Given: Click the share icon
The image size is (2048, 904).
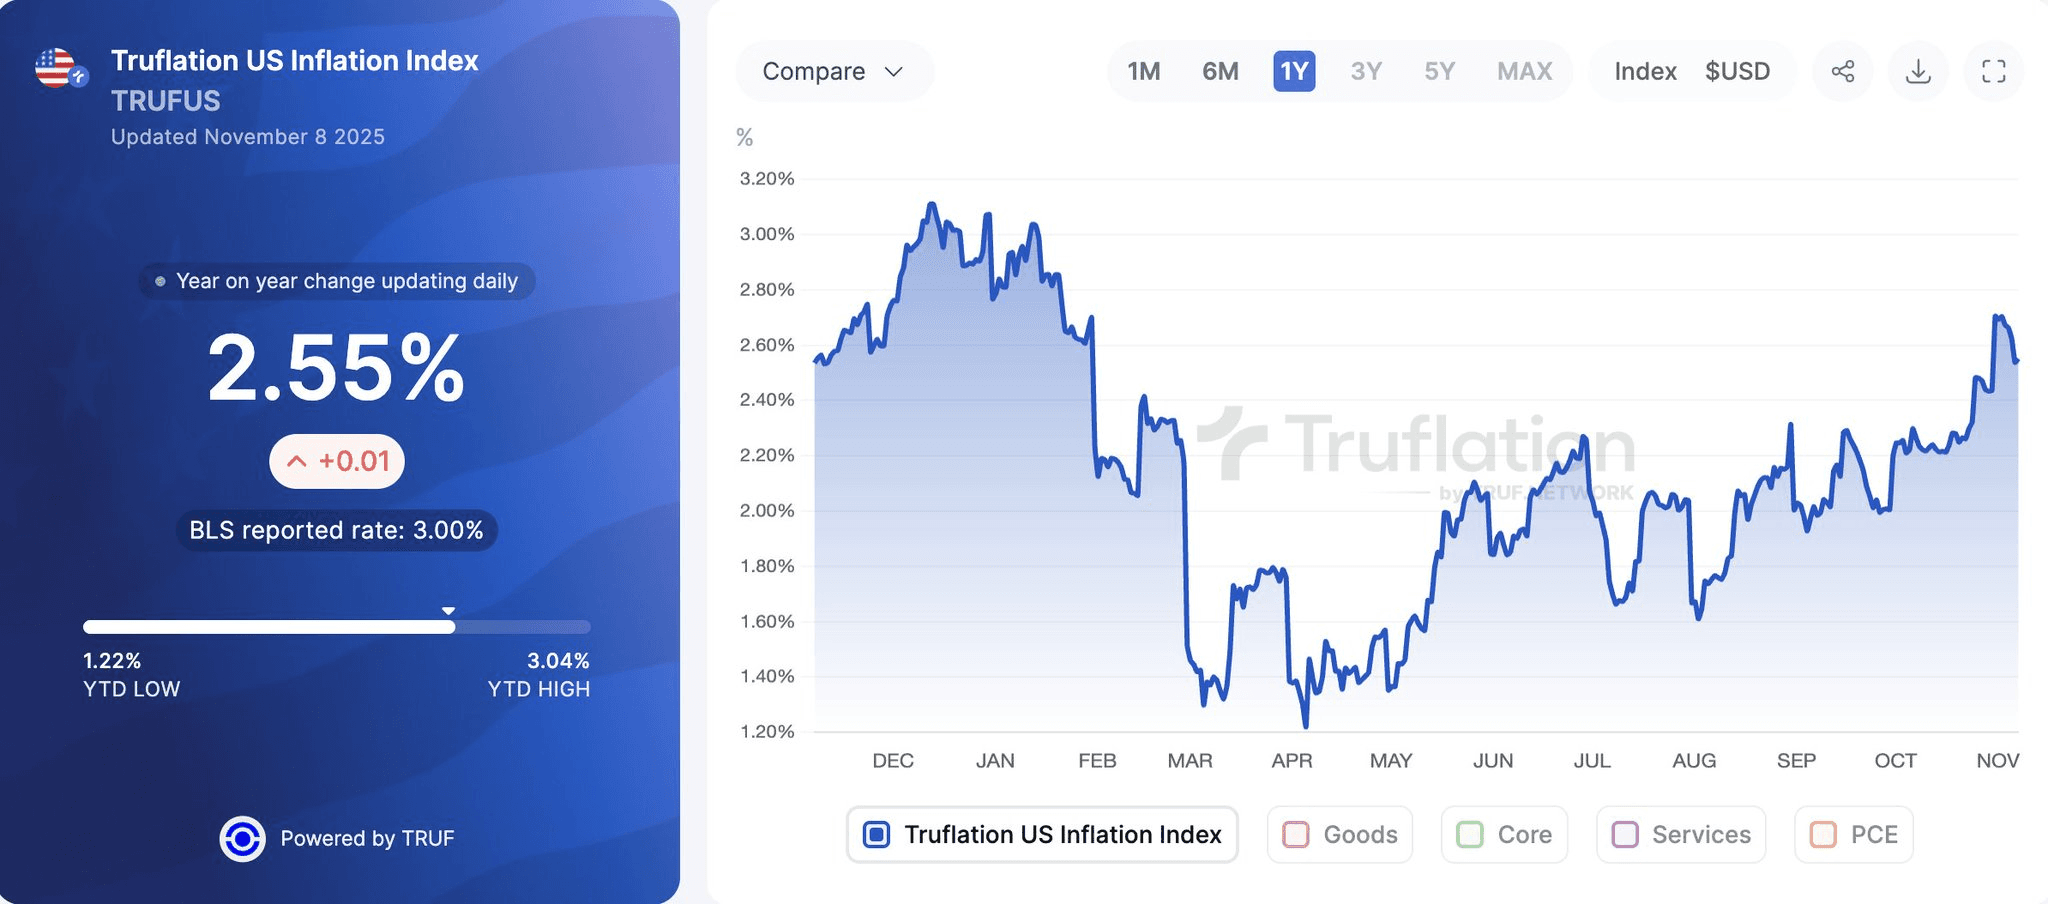Looking at the screenshot, I should coord(1842,71).
